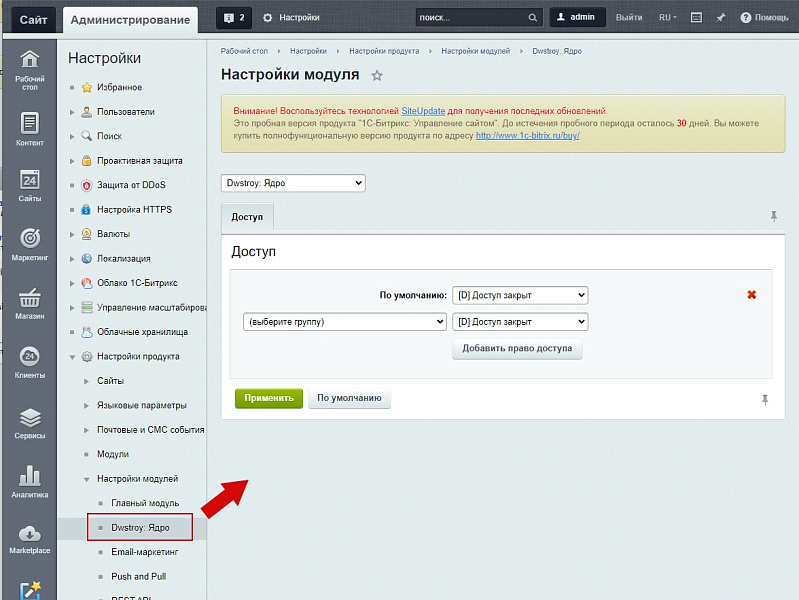Open the Рабочий стол sidebar icon
The height and width of the screenshot is (600, 799).
pos(29,68)
